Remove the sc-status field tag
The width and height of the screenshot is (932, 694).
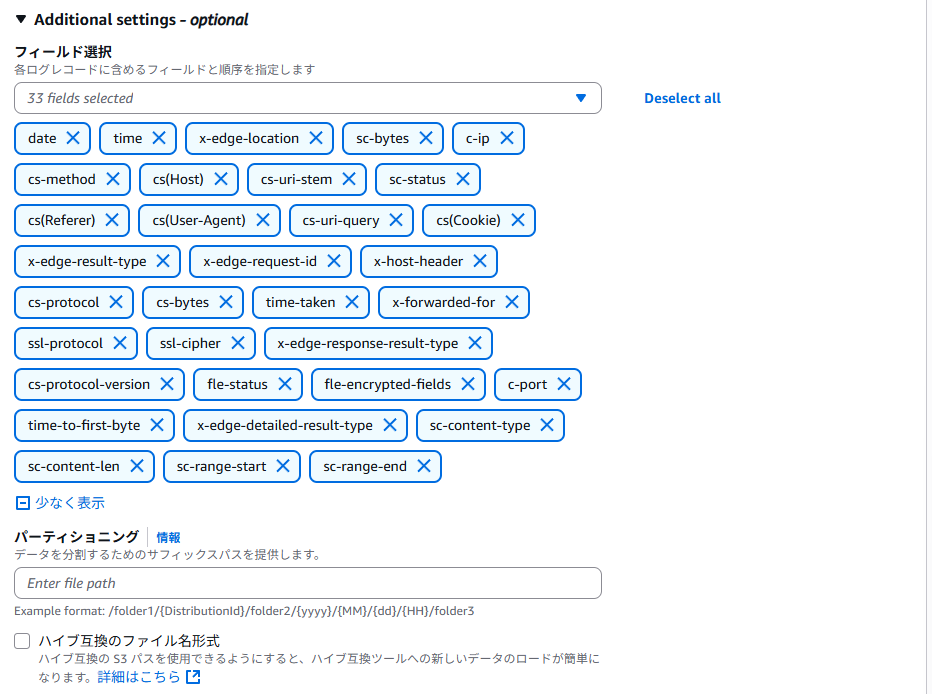click(x=463, y=179)
